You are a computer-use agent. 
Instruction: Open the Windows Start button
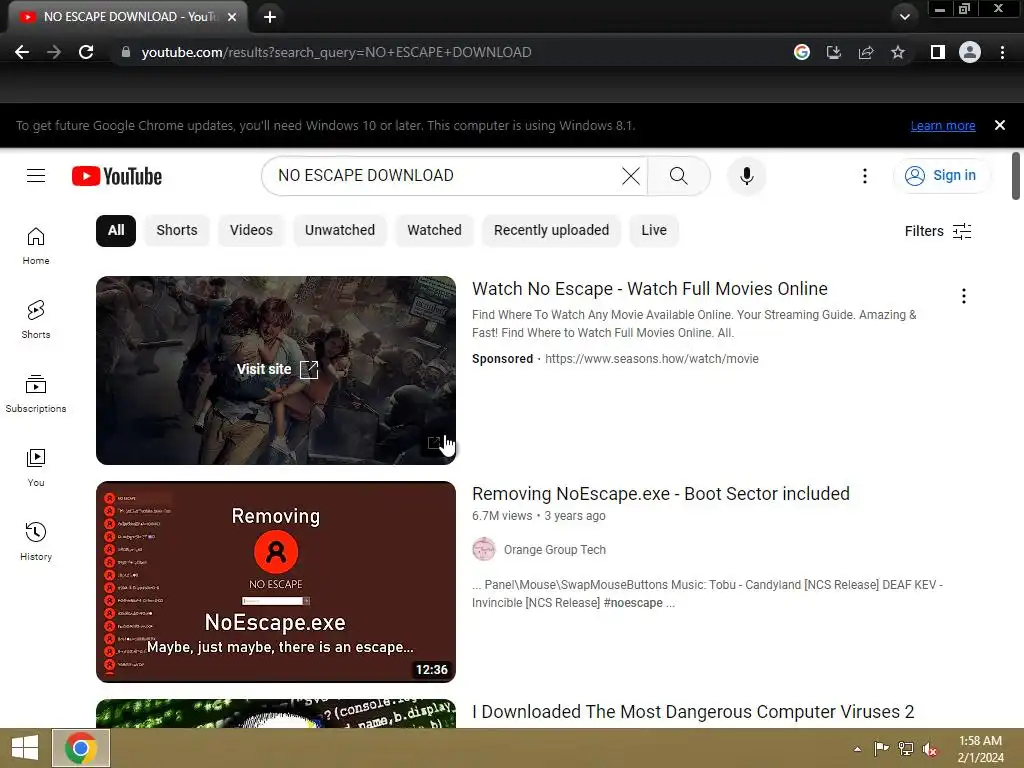click(25, 748)
